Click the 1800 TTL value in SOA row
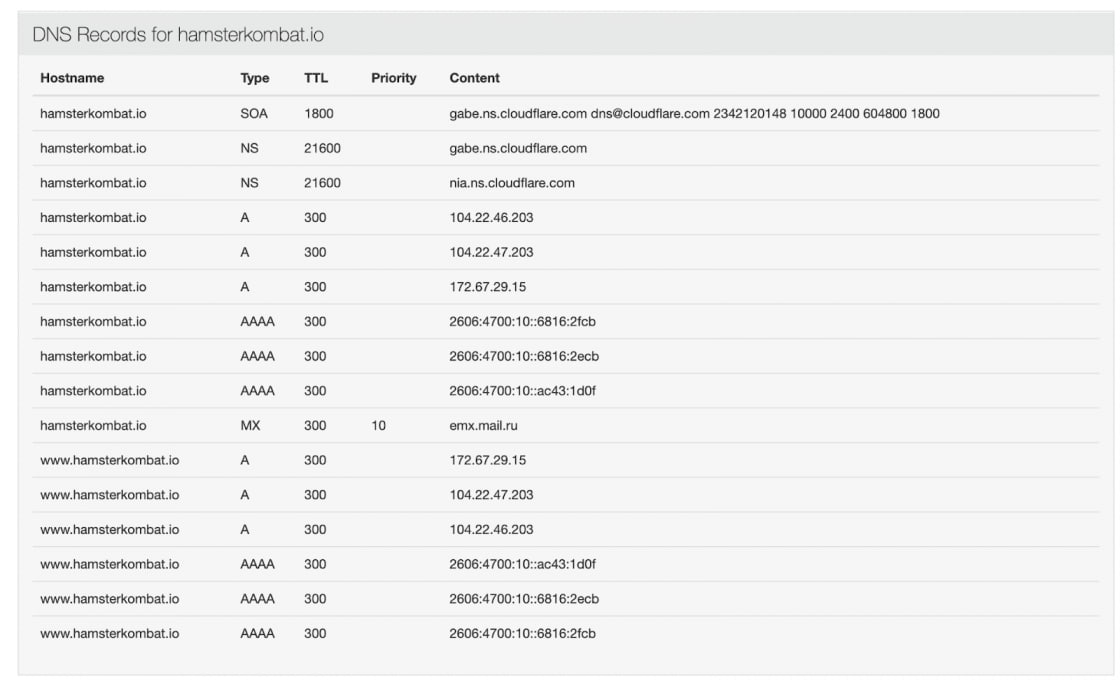This screenshot has height=686, width=1120. coord(319,113)
